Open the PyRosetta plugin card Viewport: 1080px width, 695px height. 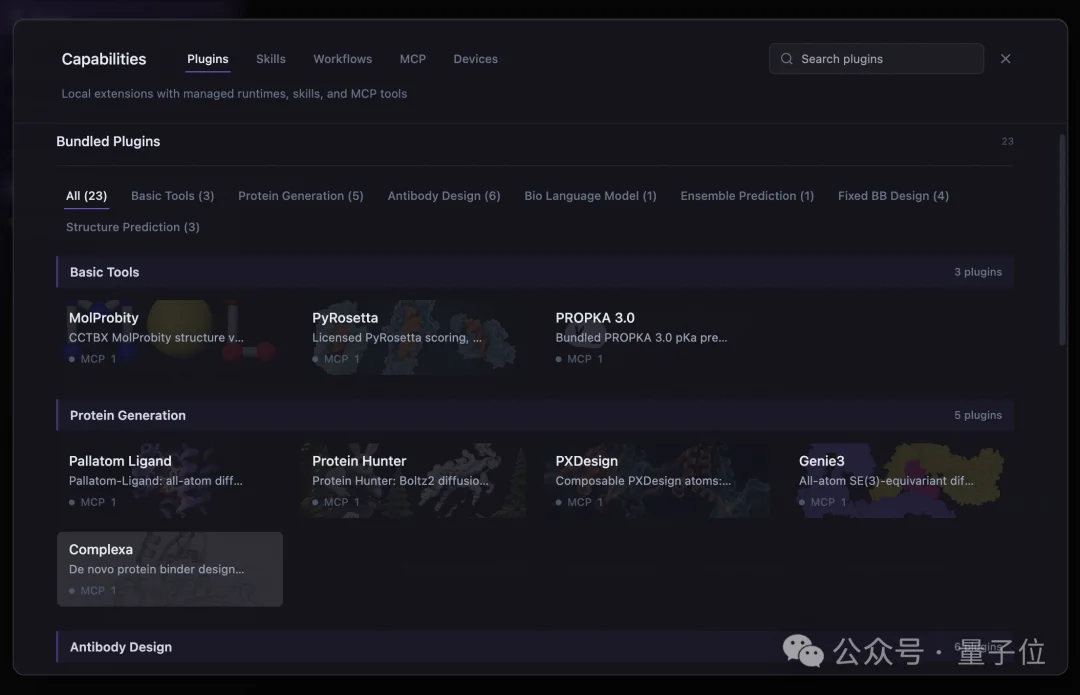[x=413, y=337]
